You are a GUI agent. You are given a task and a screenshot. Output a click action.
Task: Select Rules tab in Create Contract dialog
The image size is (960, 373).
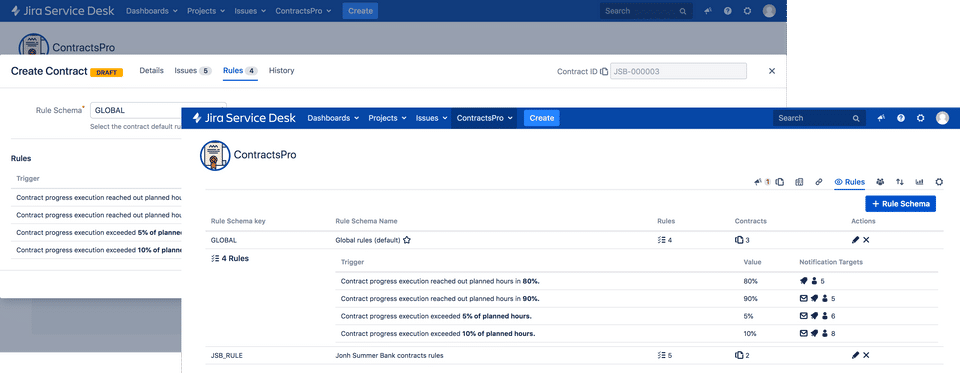coord(240,70)
